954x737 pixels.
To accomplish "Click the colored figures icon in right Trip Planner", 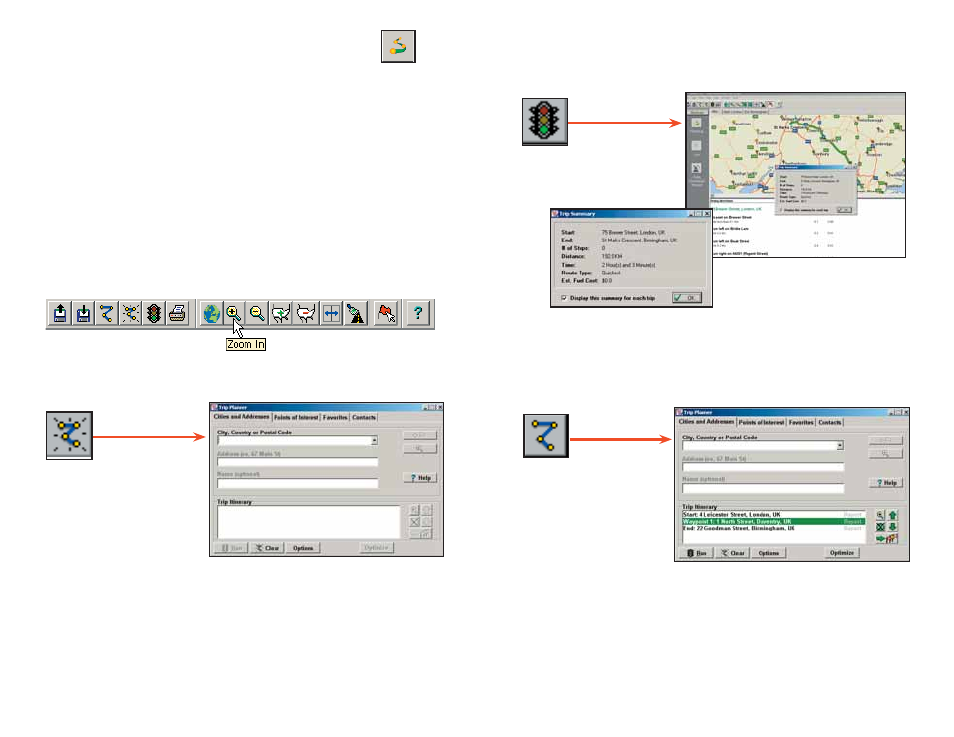I will click(x=893, y=539).
